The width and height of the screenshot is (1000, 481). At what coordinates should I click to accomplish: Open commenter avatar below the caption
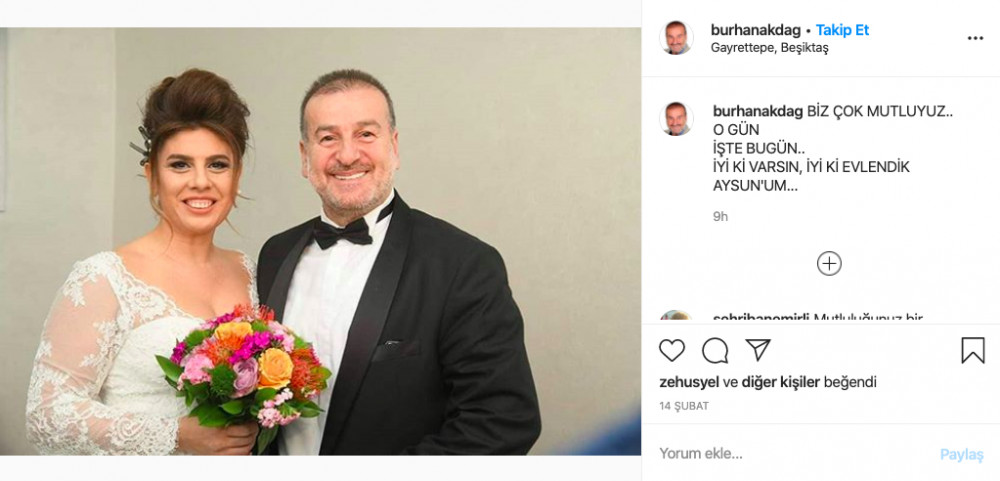(676, 316)
